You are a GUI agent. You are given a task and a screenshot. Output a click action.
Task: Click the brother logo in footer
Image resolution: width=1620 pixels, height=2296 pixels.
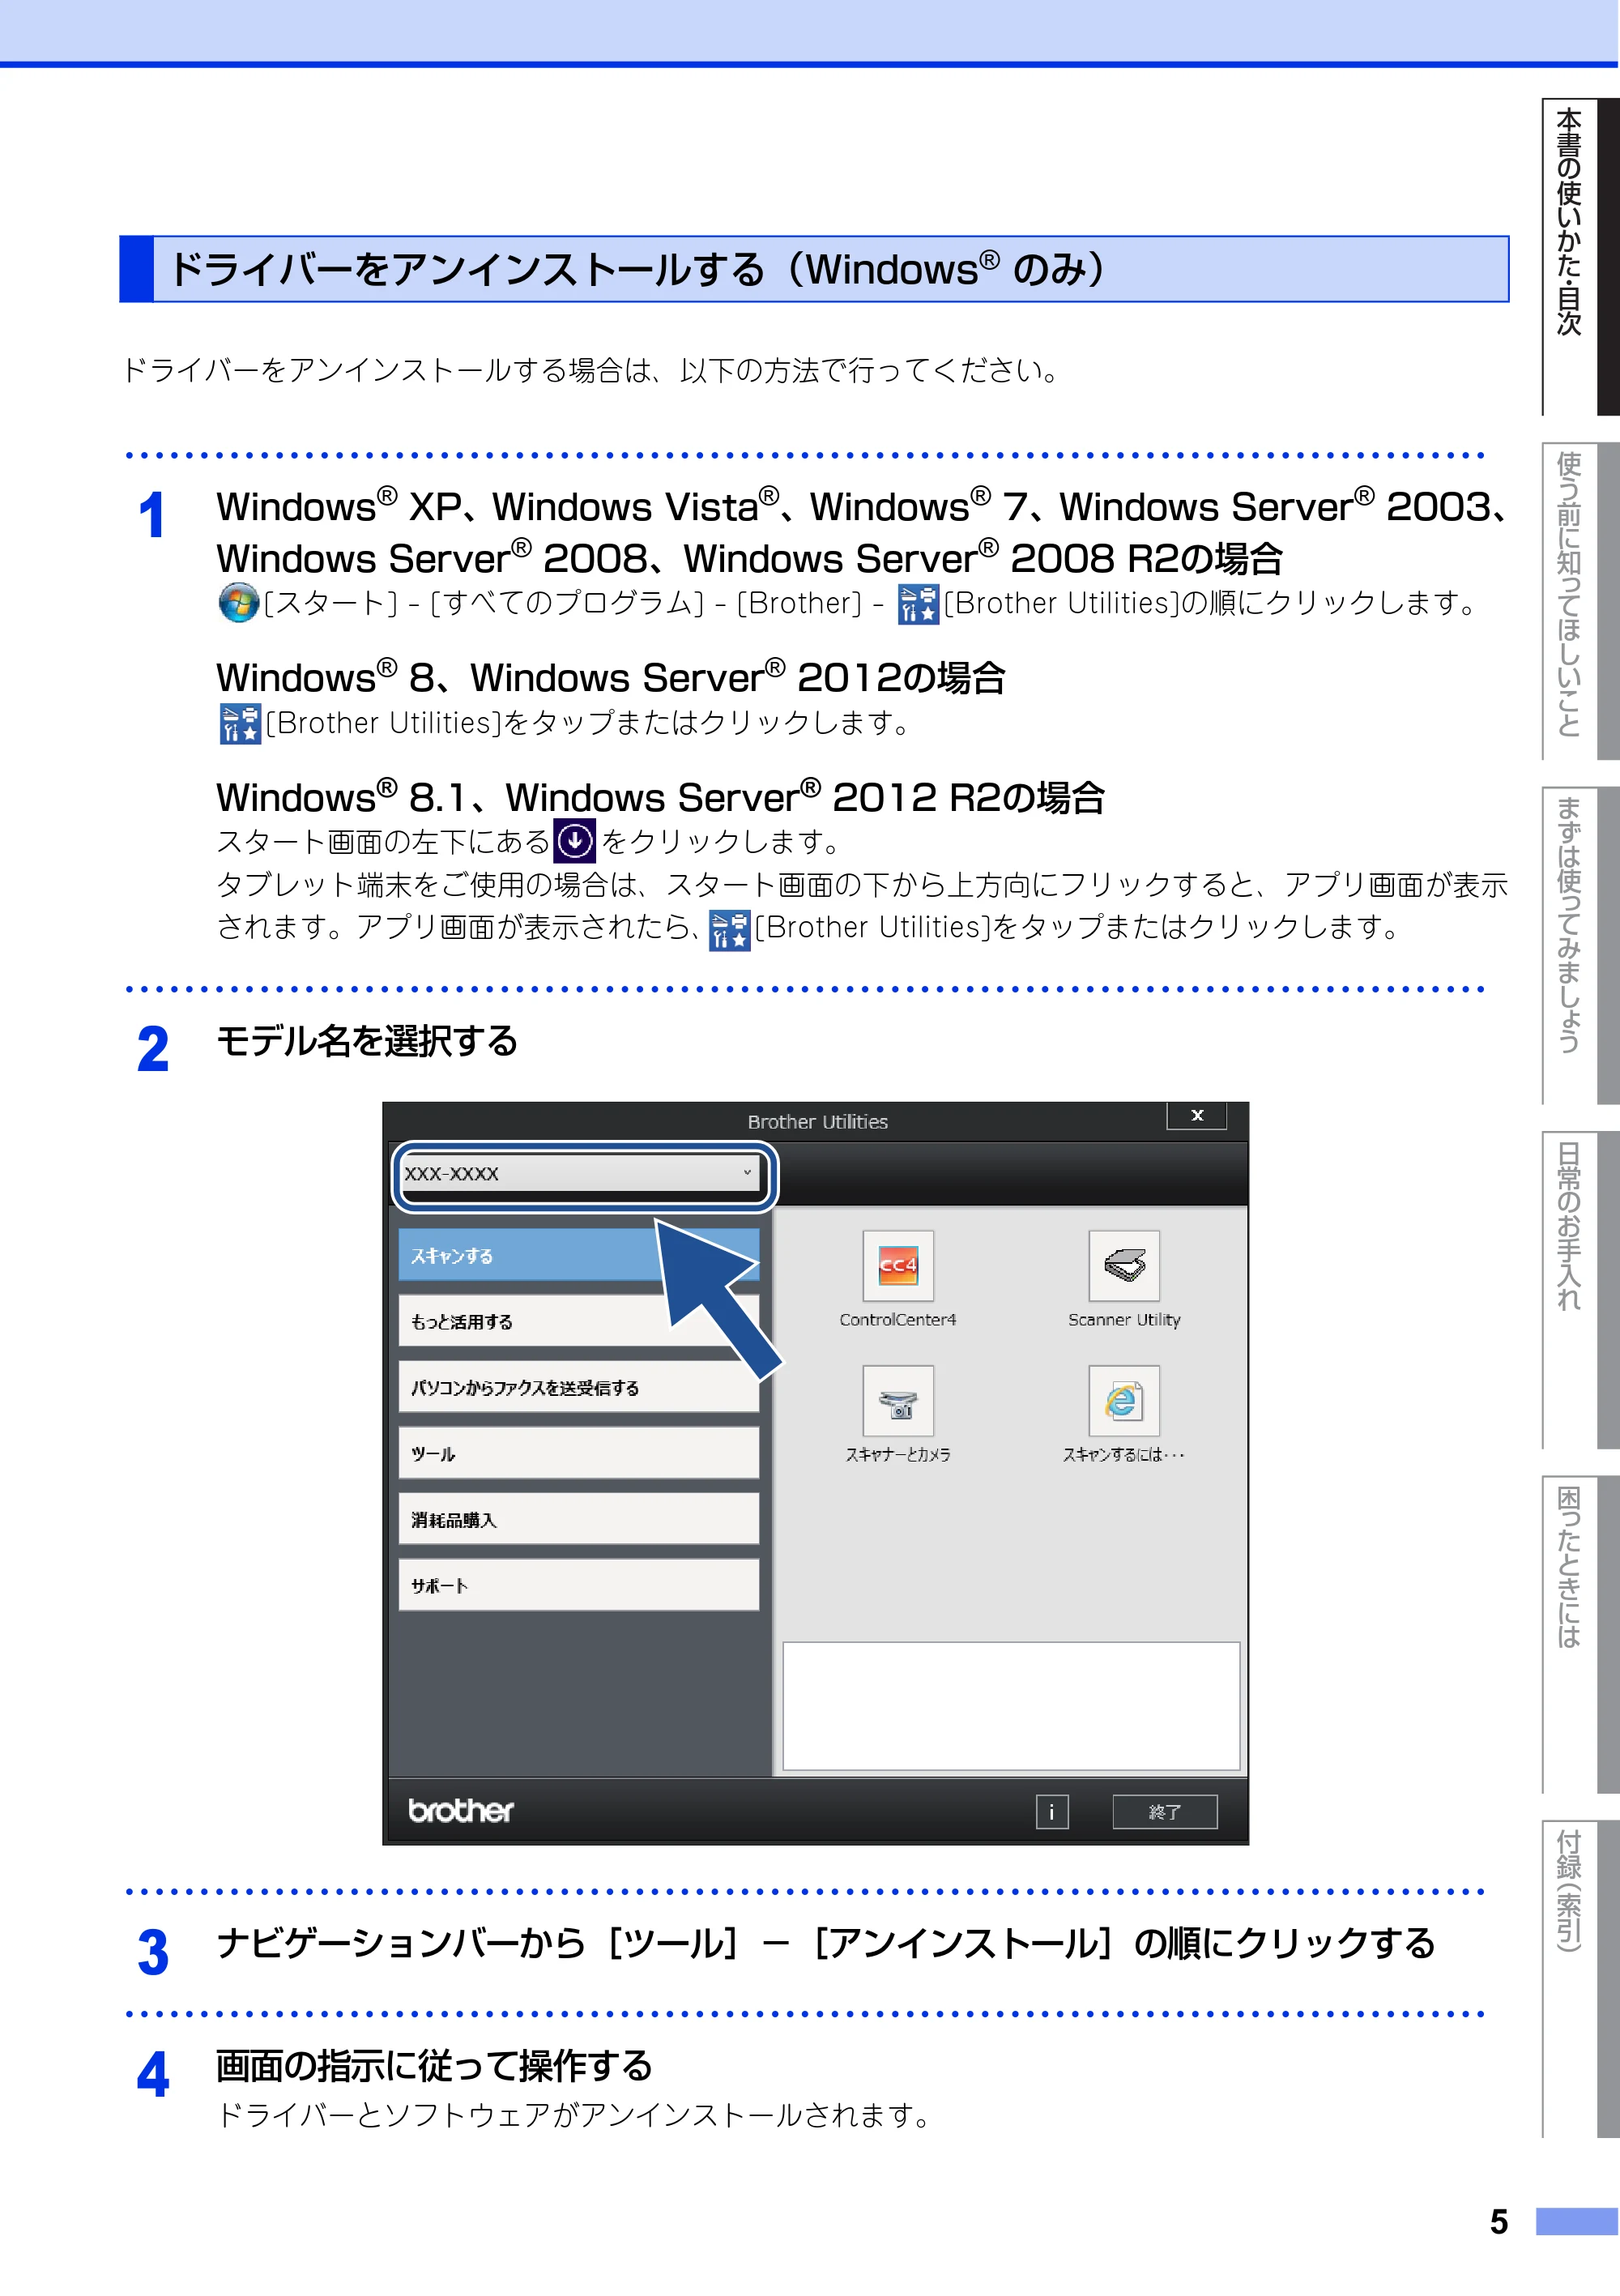[x=461, y=1811]
